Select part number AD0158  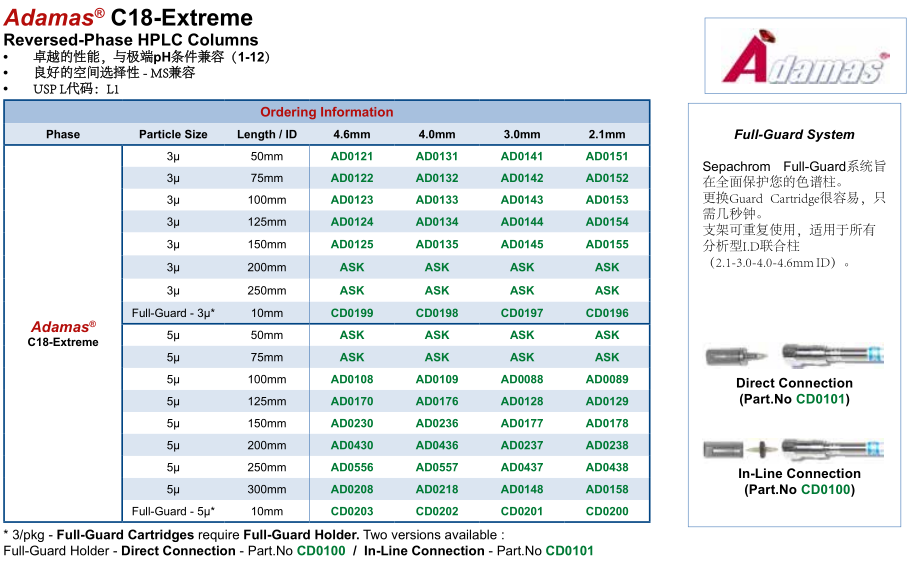pyautogui.click(x=607, y=489)
